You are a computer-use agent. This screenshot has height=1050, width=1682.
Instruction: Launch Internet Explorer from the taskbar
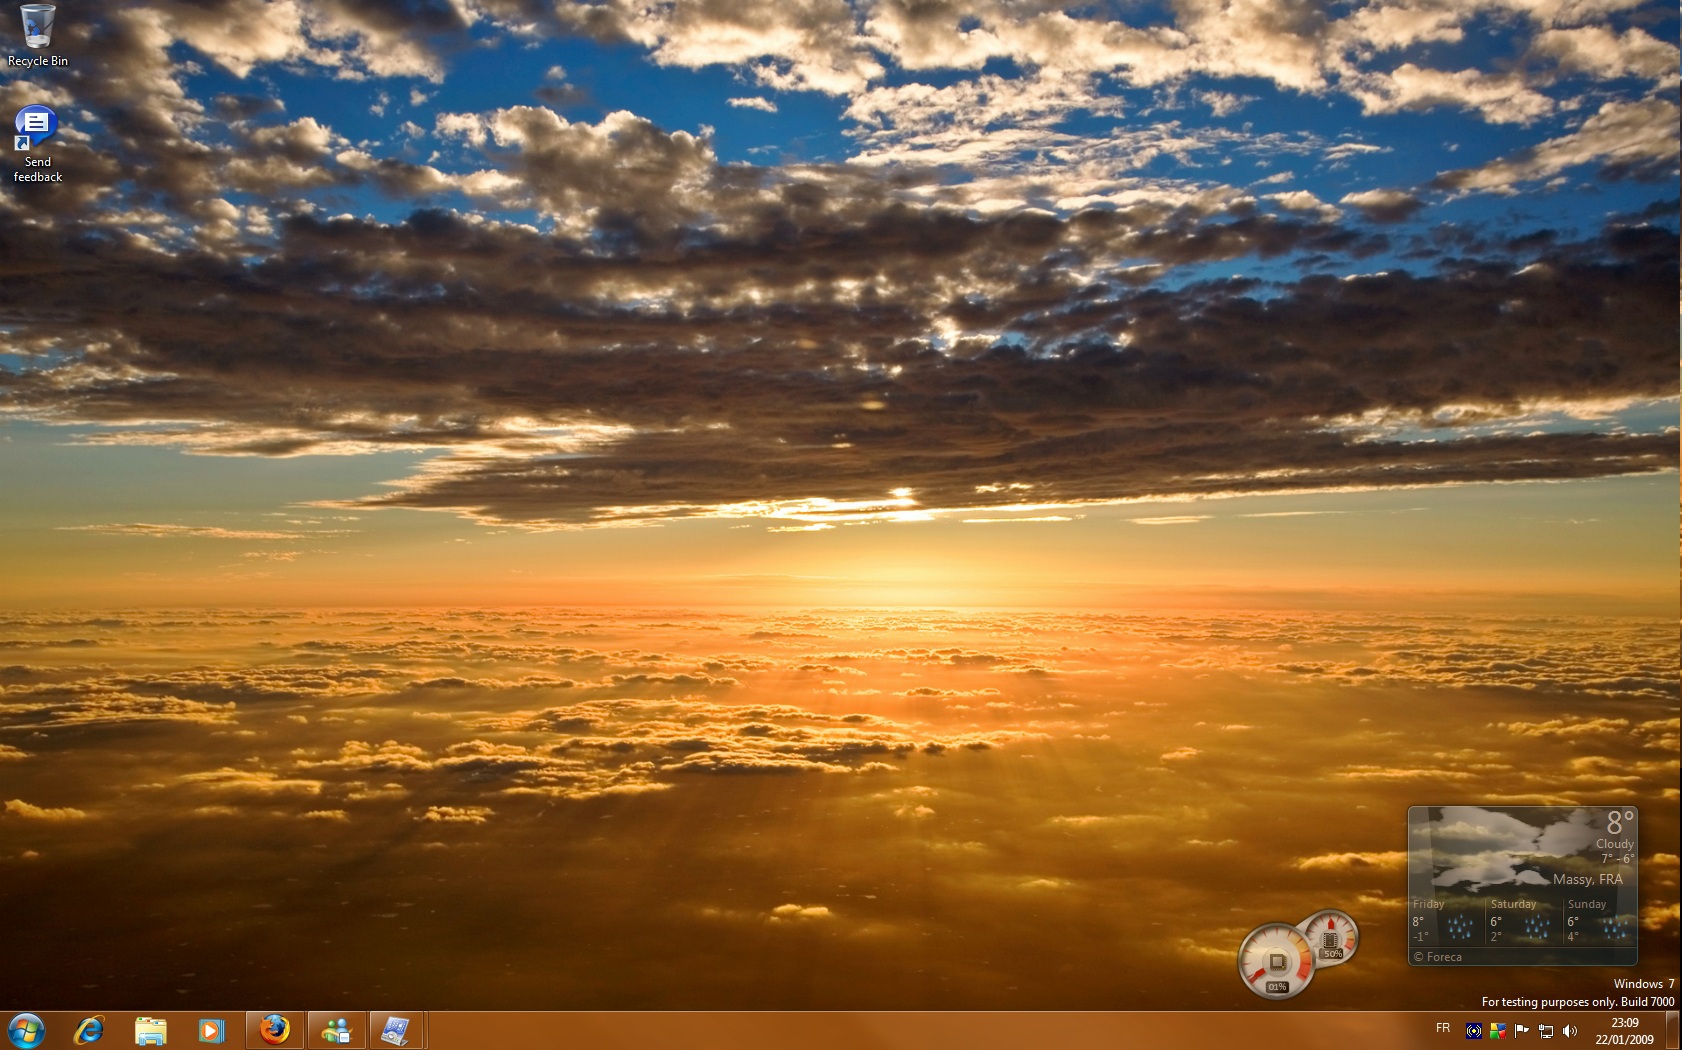89,1030
